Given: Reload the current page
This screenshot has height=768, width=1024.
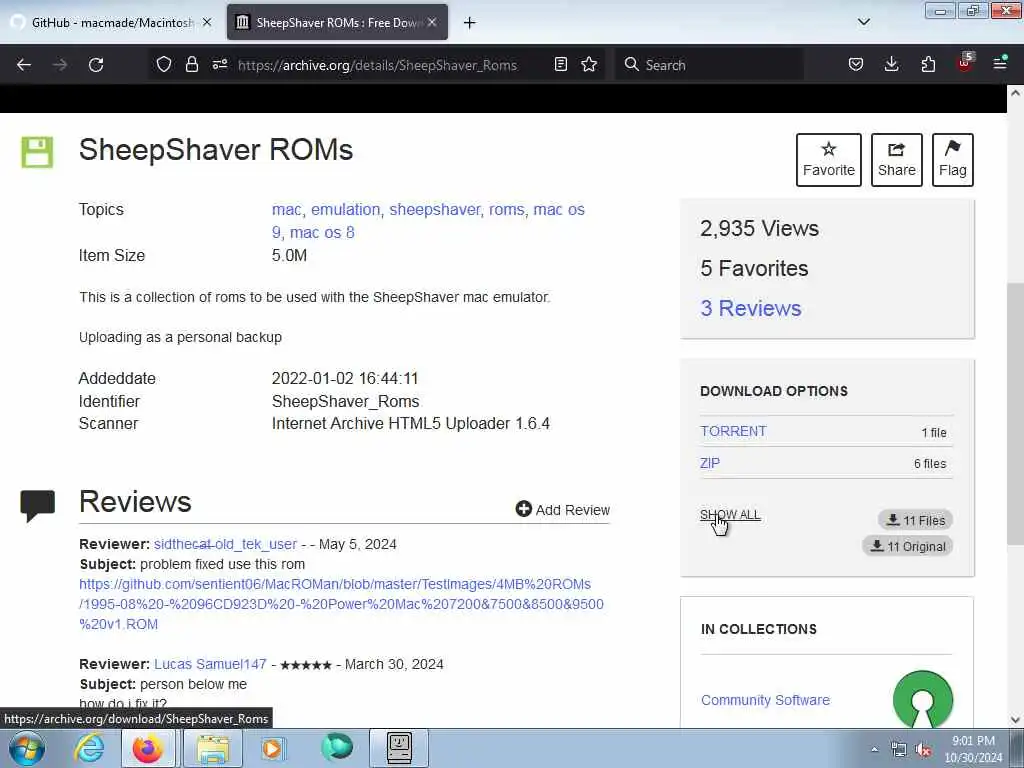Looking at the screenshot, I should tap(96, 65).
